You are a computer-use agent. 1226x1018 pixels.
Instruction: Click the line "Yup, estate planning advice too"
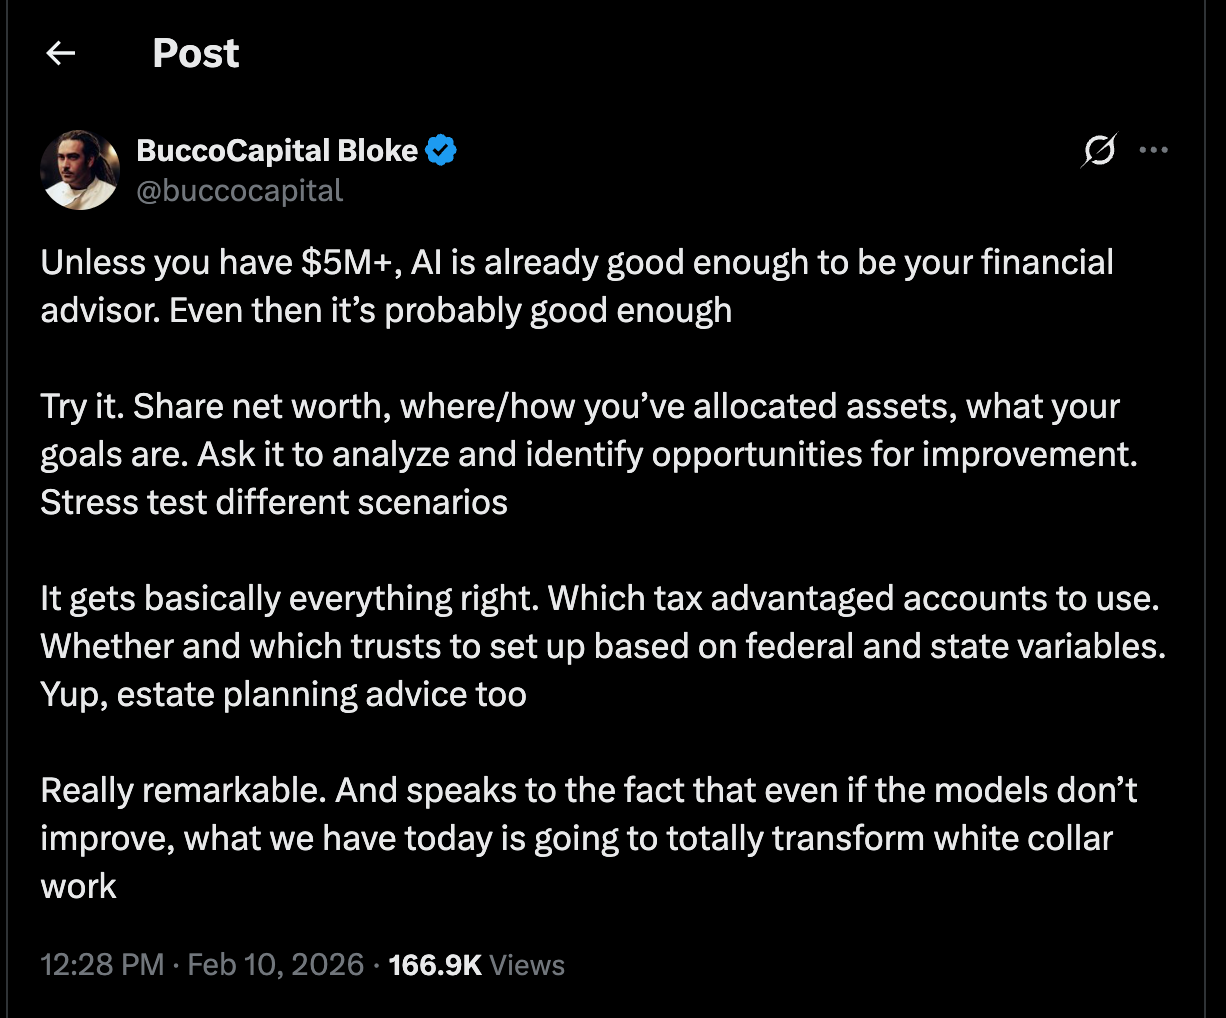point(283,694)
